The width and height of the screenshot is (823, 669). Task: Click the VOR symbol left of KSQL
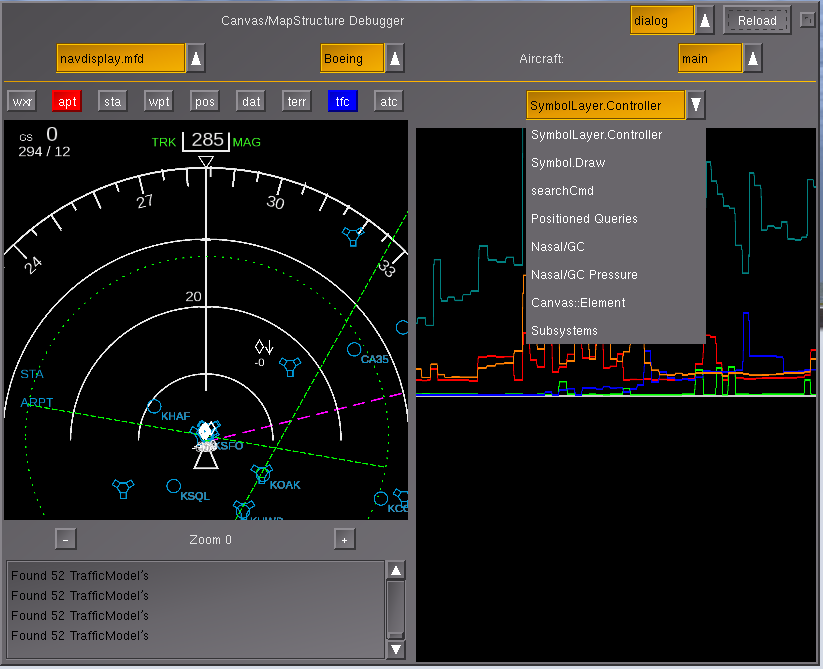[123, 488]
